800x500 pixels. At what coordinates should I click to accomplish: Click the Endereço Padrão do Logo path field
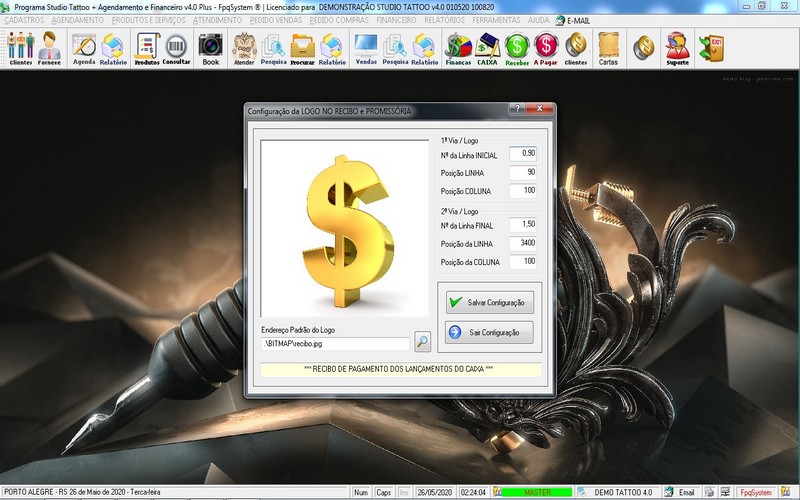tap(335, 344)
